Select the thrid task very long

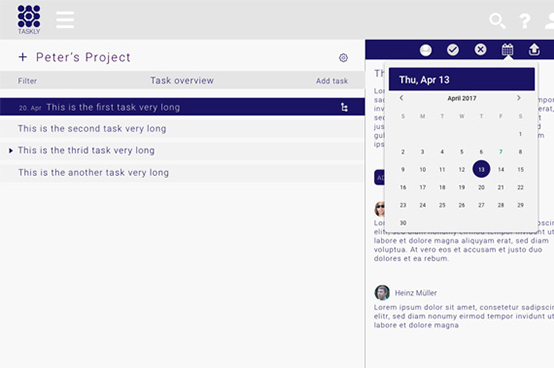point(182,150)
